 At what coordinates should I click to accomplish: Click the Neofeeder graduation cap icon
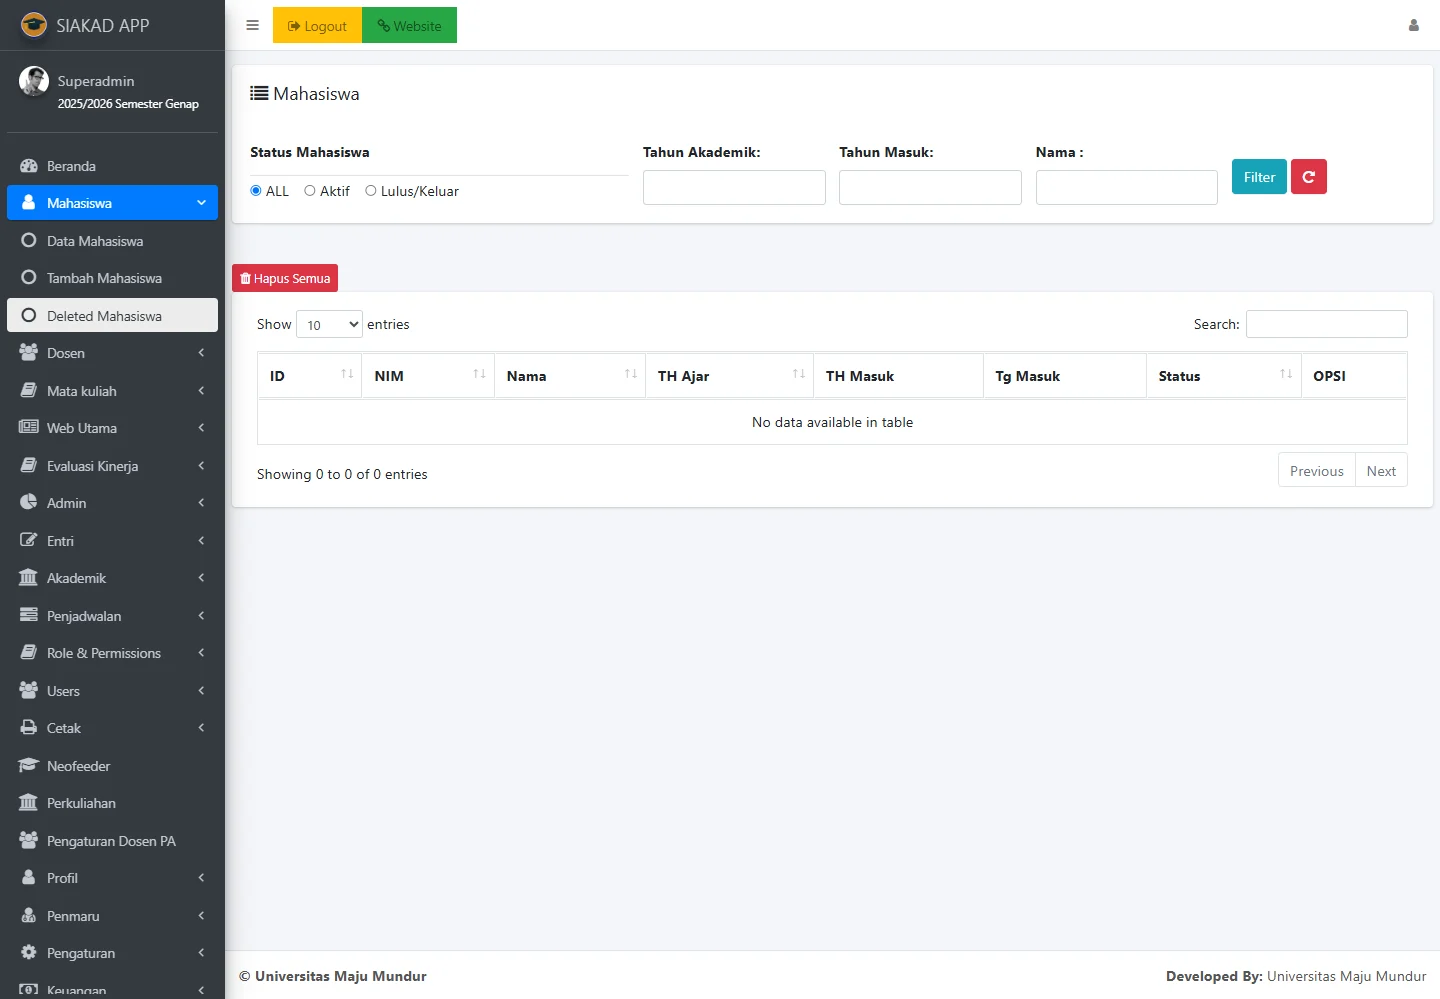click(x=29, y=766)
